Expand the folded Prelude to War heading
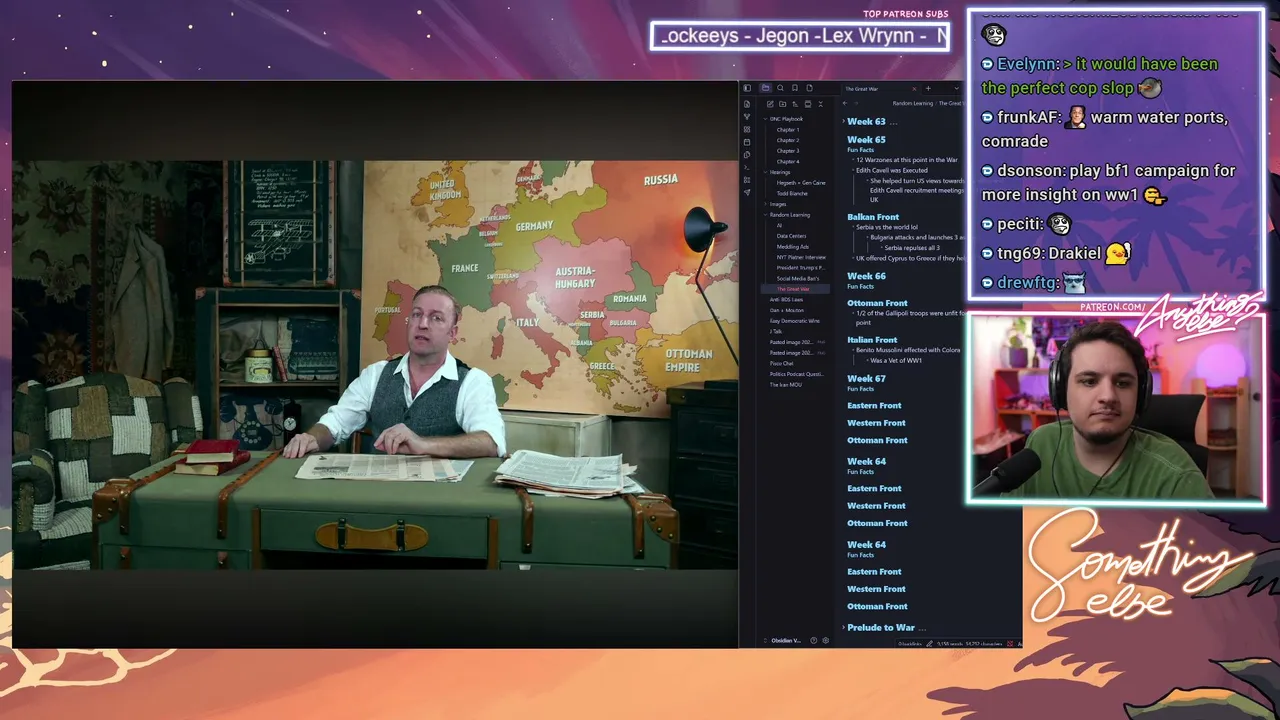The height and width of the screenshot is (720, 1280). point(844,627)
